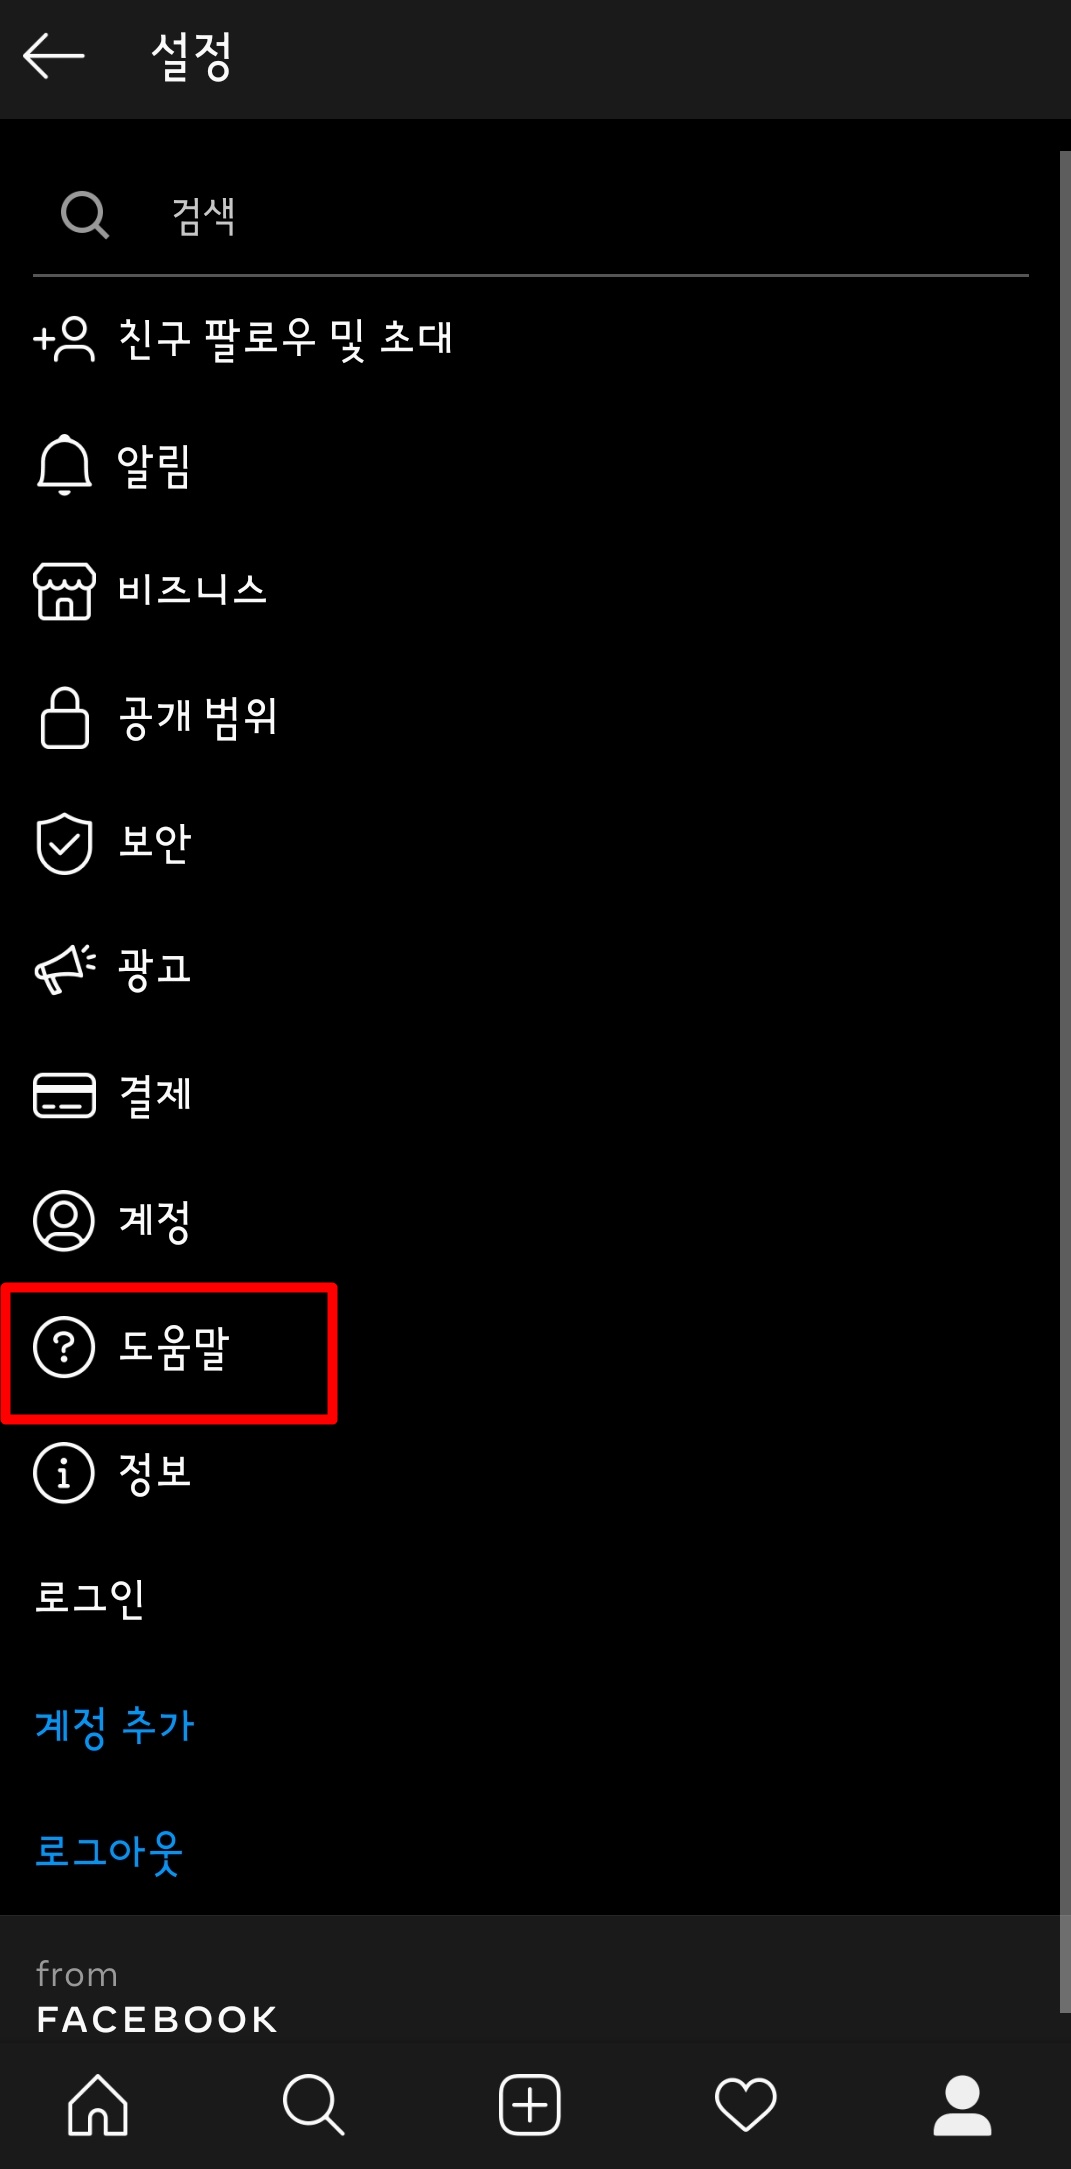Viewport: 1071px width, 2169px height.
Task: Tap the megaphone icon for 광고
Action: (64, 969)
